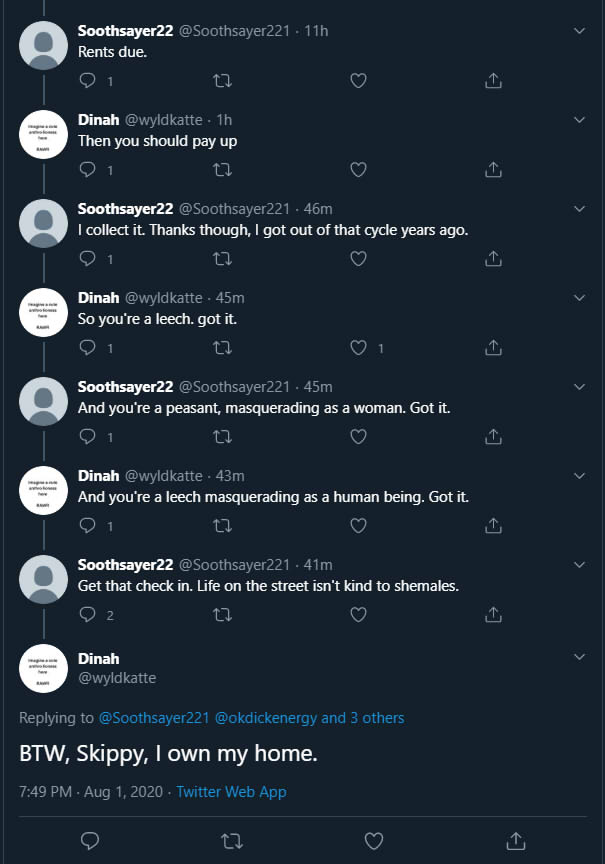
Task: Retweet "Then you should pay up" tweet
Action: (222, 170)
